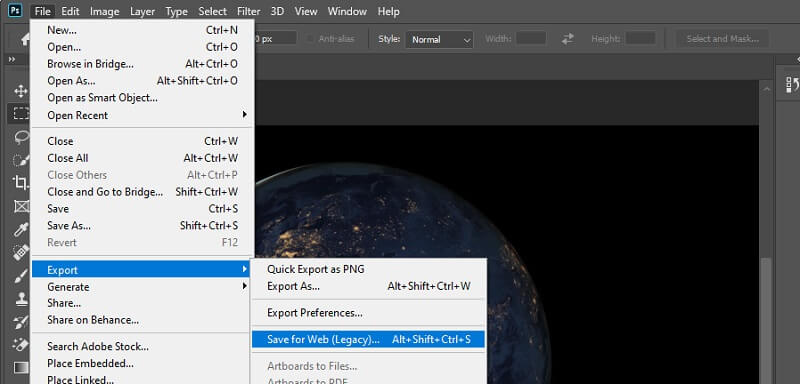Choose Quick Export as PNG
The image size is (800, 384).
pos(368,269)
